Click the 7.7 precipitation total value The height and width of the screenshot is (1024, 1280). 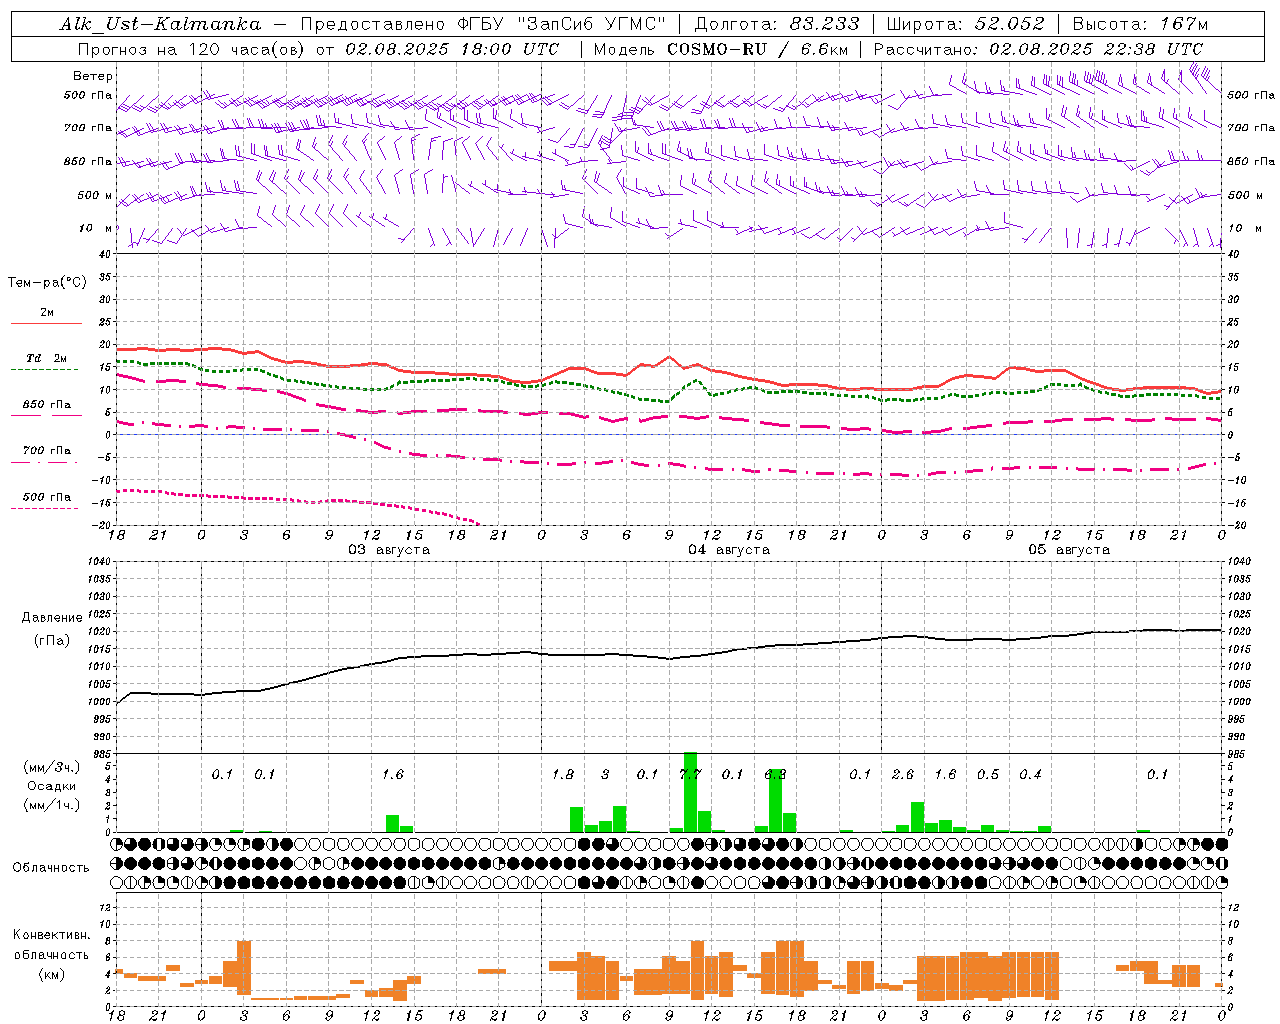point(690,774)
